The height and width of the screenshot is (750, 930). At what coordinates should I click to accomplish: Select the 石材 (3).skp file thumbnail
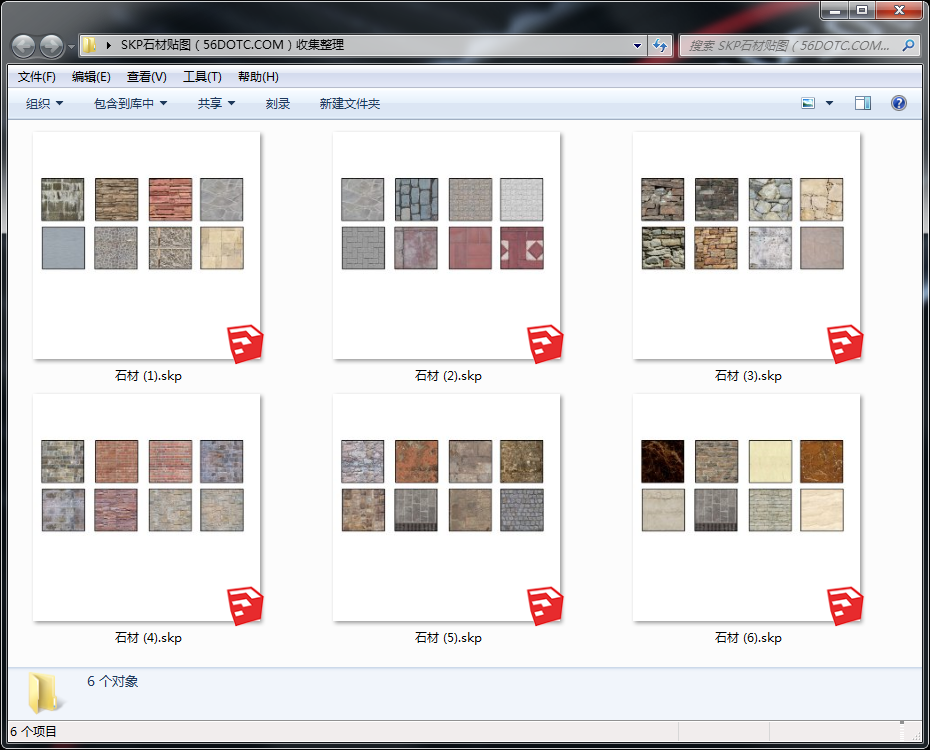[746, 245]
